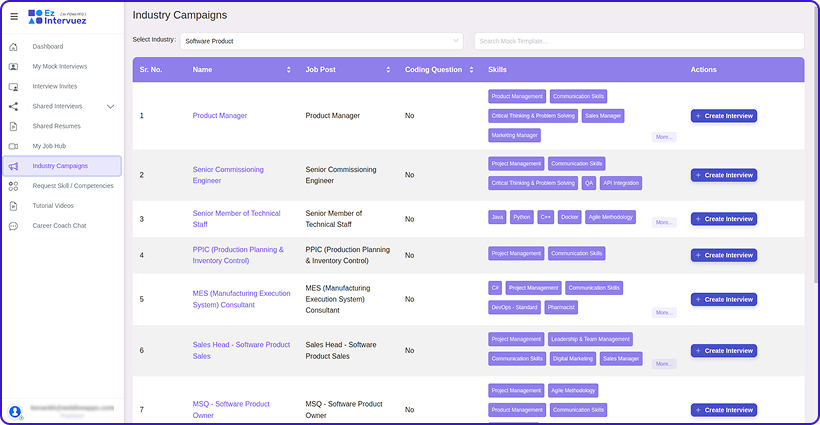Select Industry Campaigns in sidebar
The image size is (820, 425).
[60, 166]
